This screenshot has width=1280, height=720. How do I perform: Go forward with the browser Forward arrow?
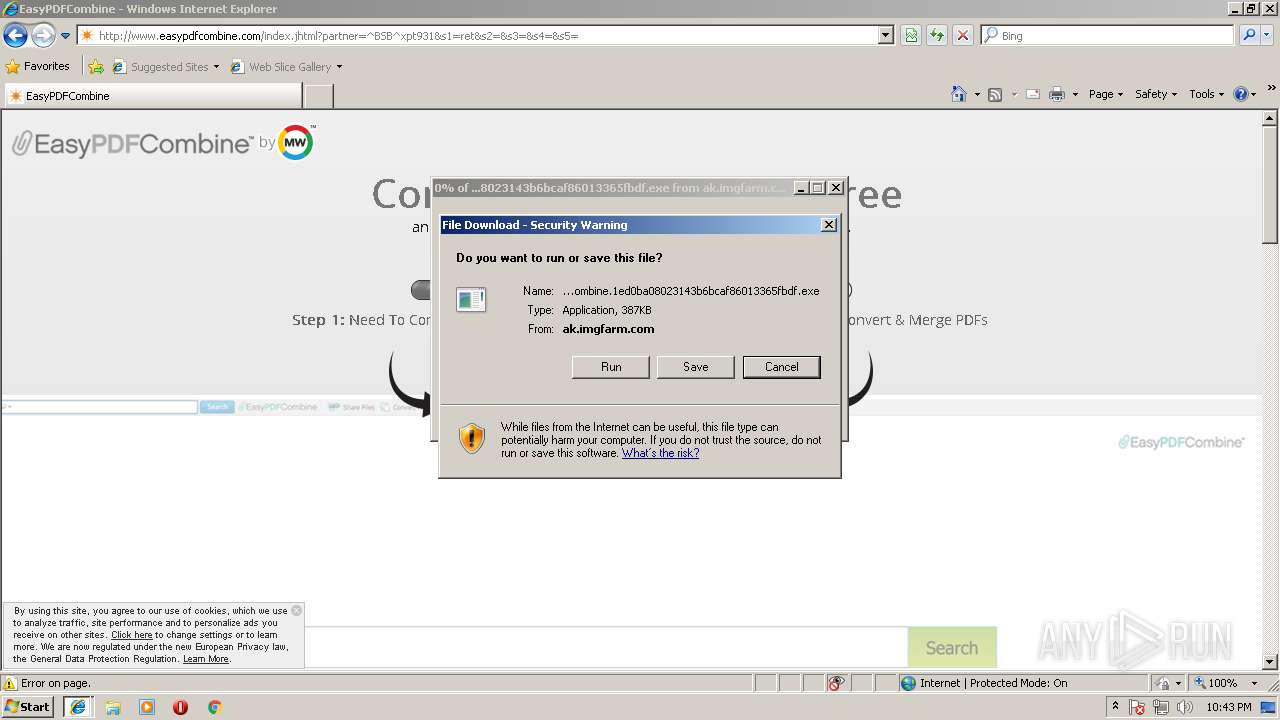click(43, 36)
